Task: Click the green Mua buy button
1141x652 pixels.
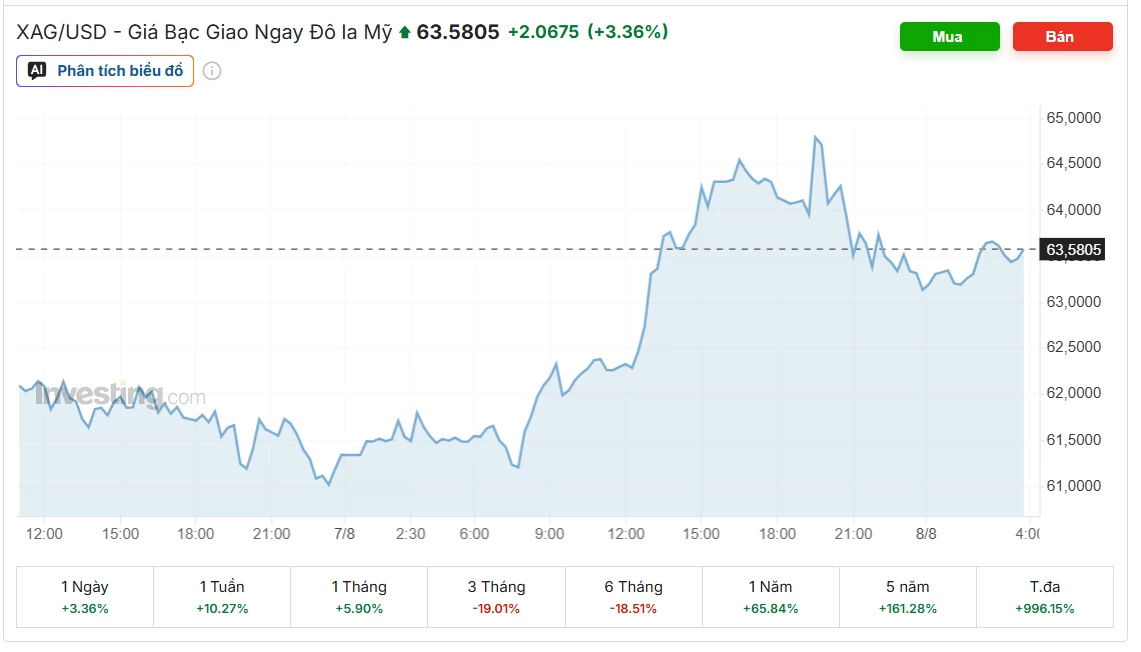Action: pos(949,36)
